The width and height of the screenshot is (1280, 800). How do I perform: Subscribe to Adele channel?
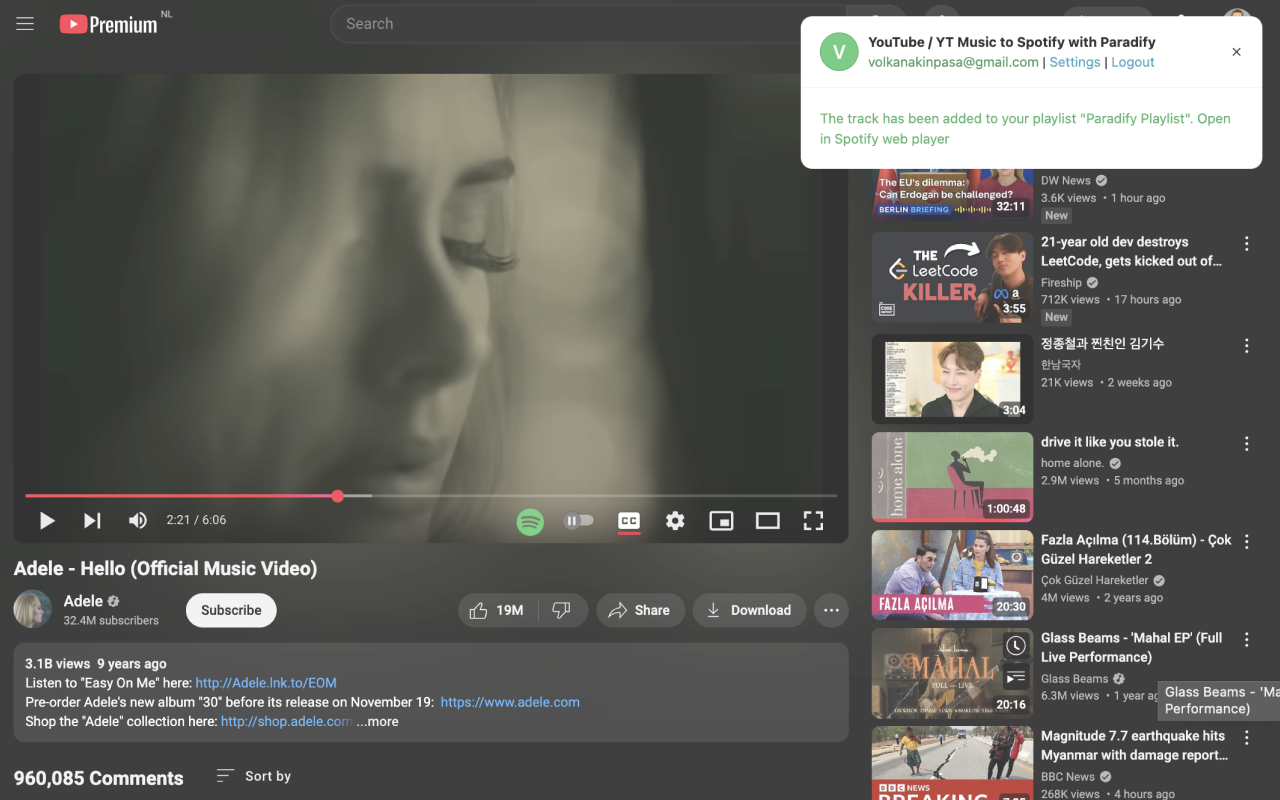click(231, 610)
